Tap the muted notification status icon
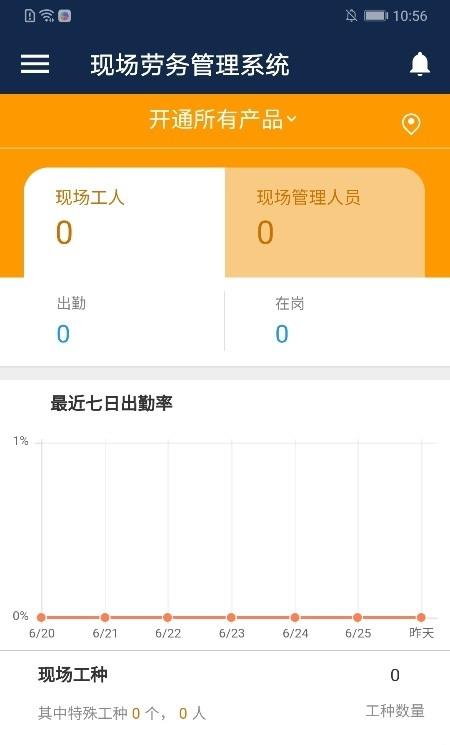 pos(351,16)
